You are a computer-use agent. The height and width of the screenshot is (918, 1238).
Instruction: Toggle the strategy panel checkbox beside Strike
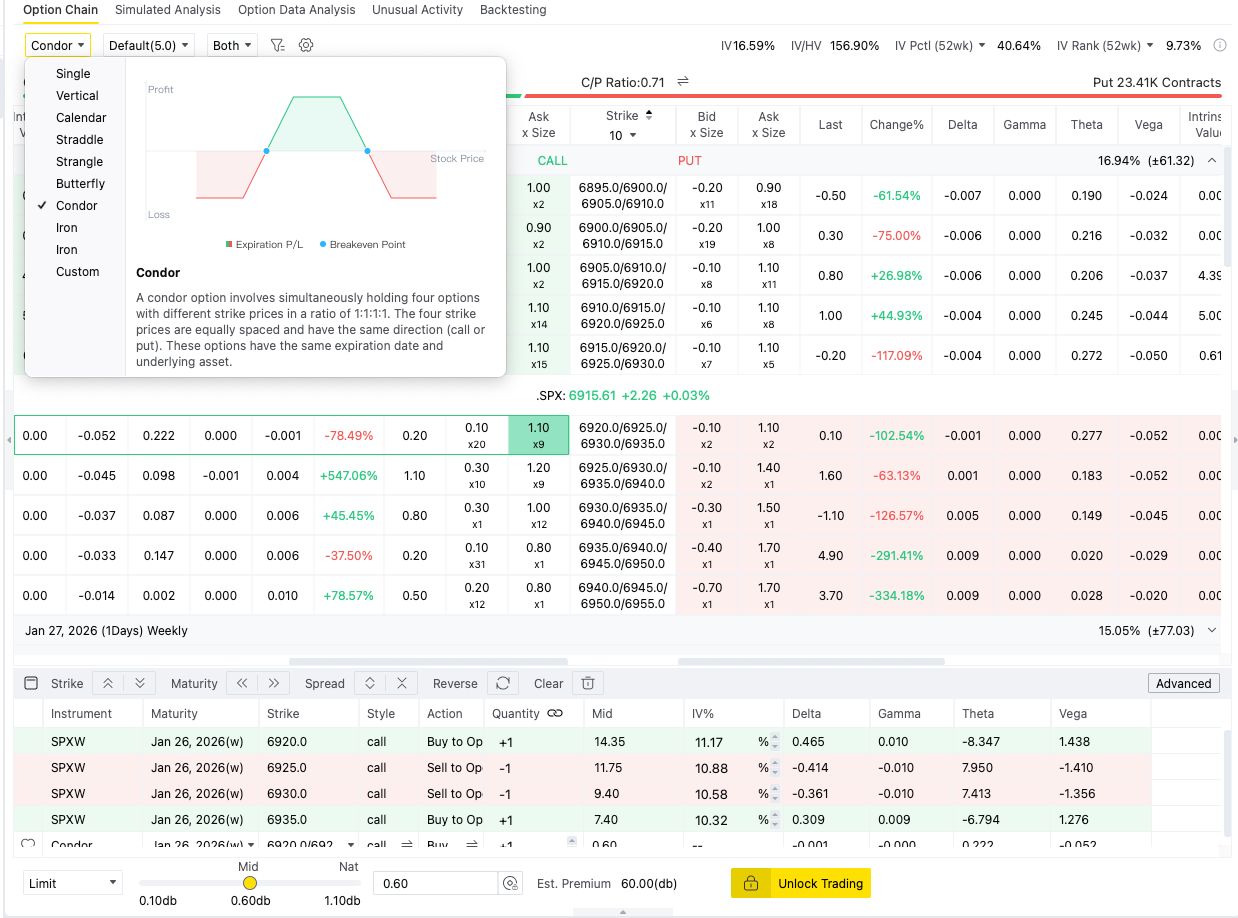tap(31, 683)
